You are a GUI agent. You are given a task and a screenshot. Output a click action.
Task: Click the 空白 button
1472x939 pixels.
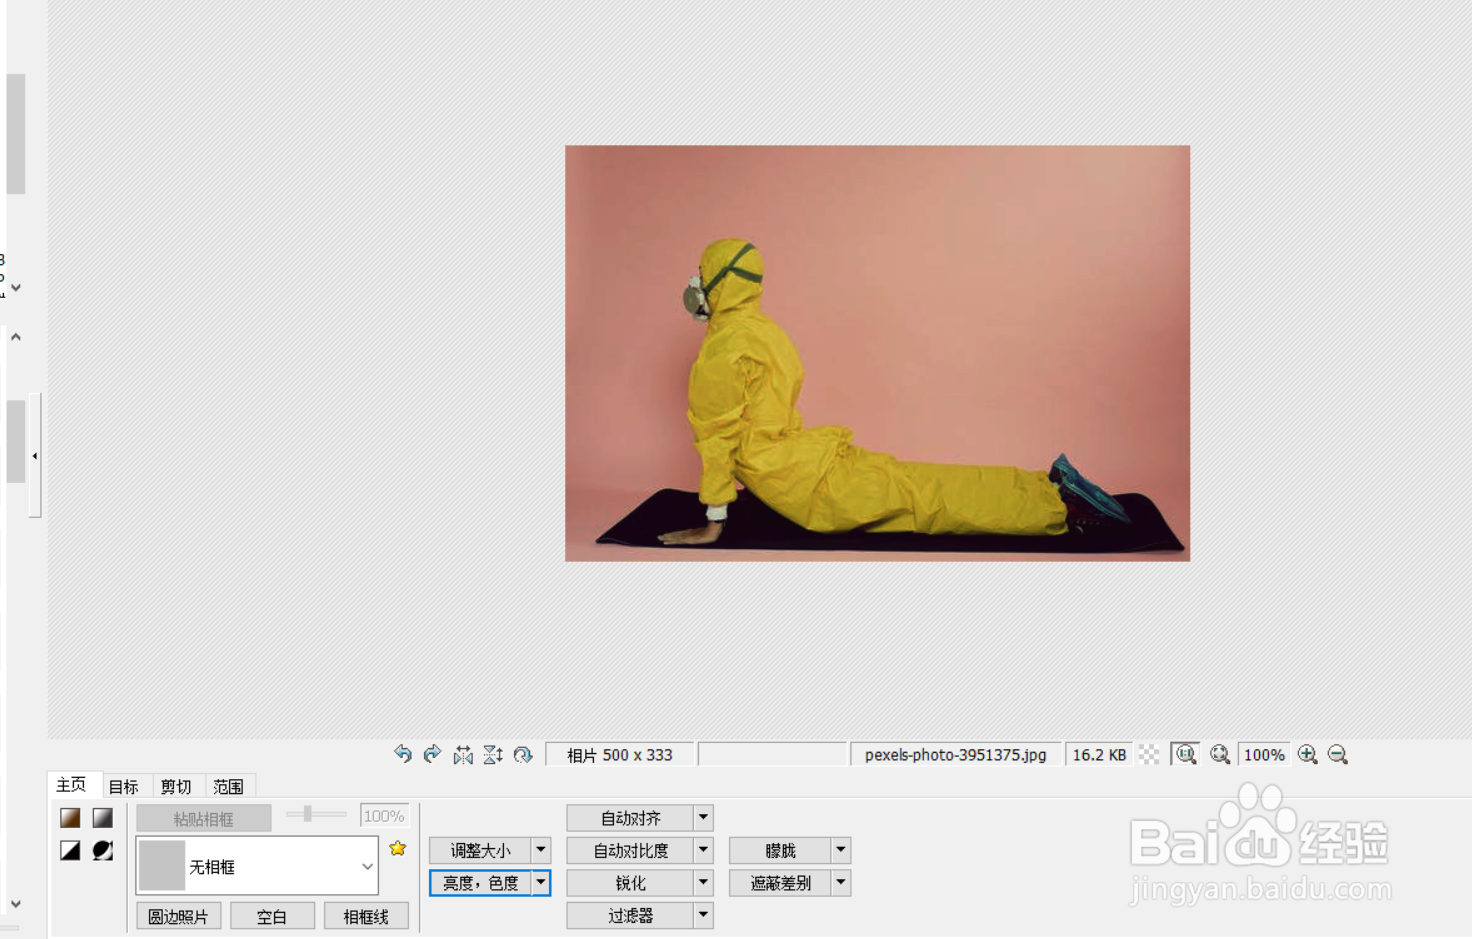tap(273, 916)
